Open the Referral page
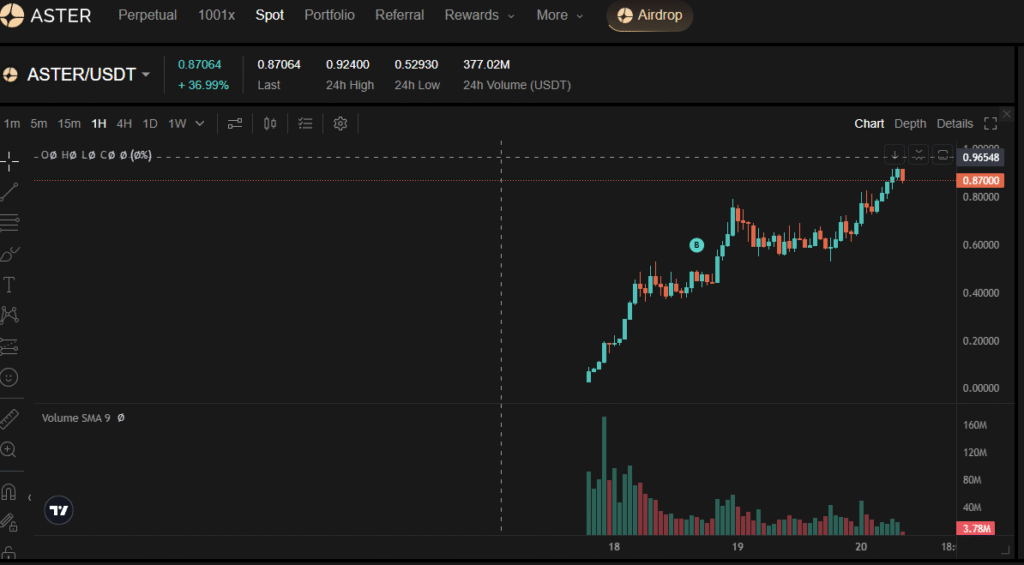The height and width of the screenshot is (565, 1024). click(400, 15)
